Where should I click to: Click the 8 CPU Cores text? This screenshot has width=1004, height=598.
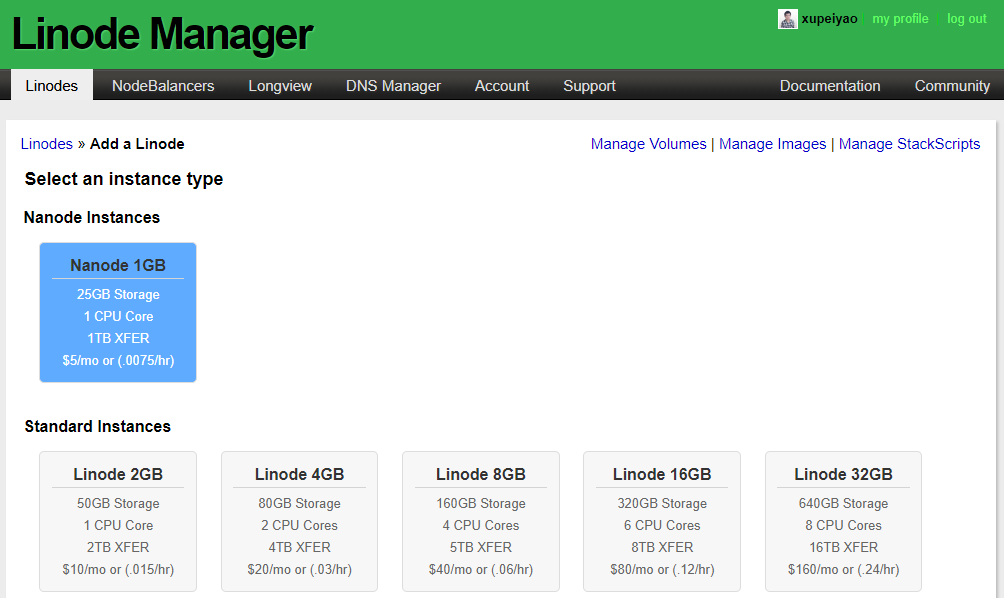pos(843,525)
